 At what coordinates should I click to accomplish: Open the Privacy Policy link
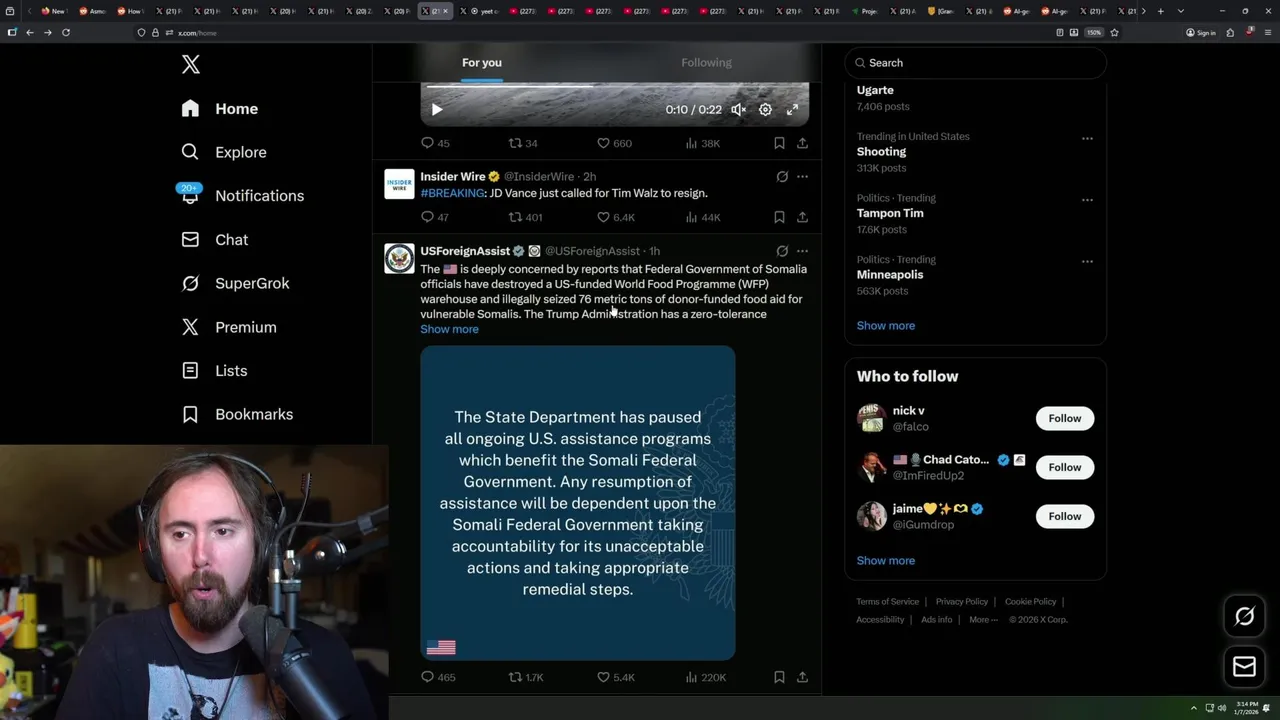click(x=961, y=602)
